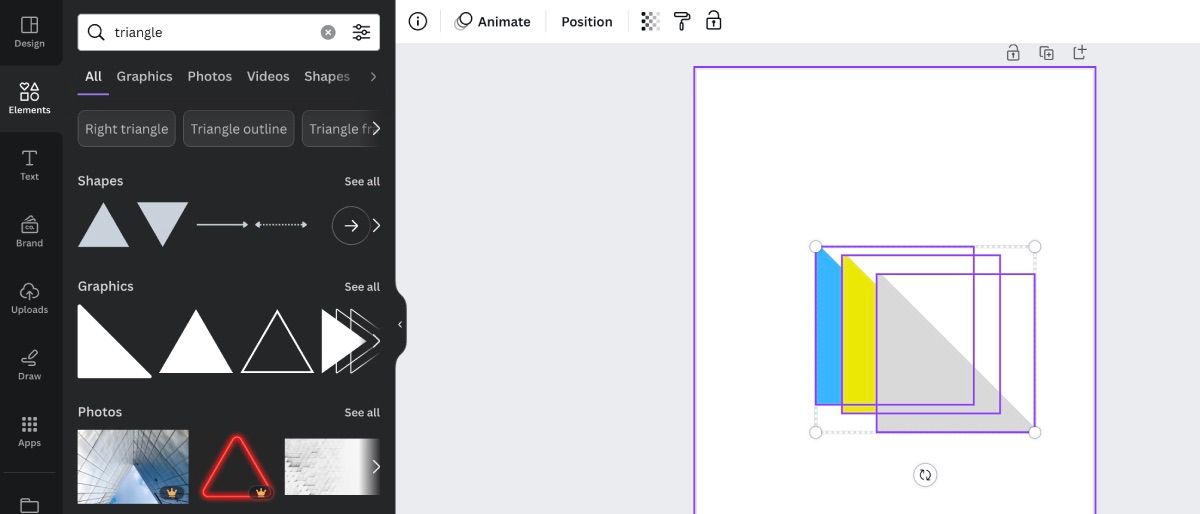Viewport: 1200px width, 514px height.
Task: Lock the page using page lock icon
Action: point(1013,53)
